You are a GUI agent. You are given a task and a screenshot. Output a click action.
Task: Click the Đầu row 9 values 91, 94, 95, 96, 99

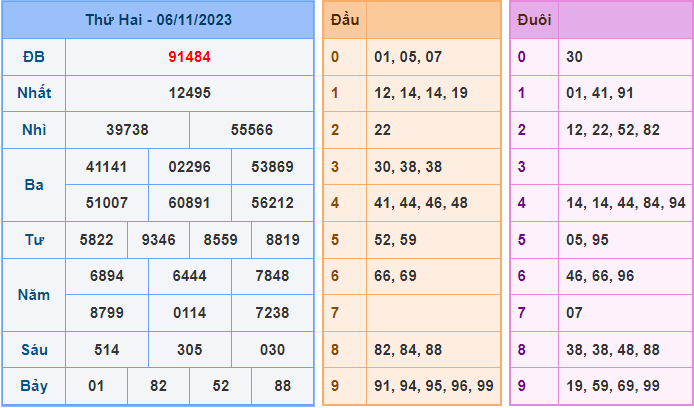point(432,386)
